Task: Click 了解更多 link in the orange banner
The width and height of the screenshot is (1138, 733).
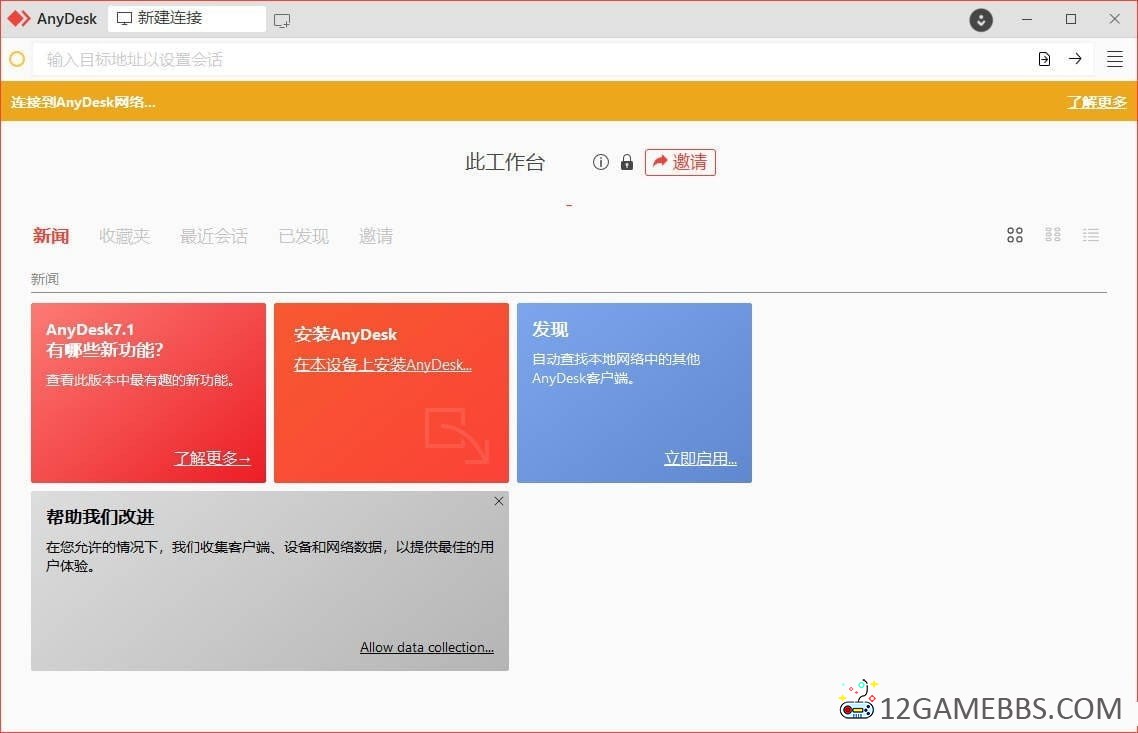Action: pos(1097,102)
